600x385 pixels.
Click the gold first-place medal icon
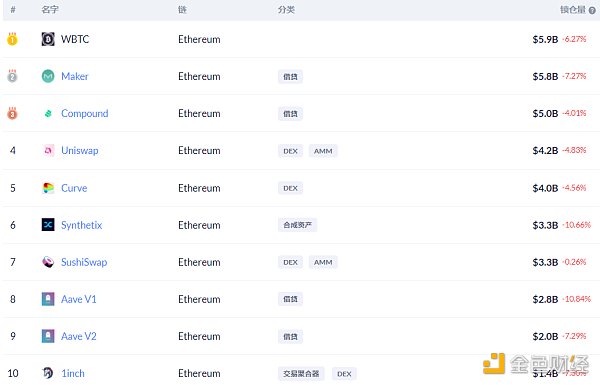[x=12, y=39]
